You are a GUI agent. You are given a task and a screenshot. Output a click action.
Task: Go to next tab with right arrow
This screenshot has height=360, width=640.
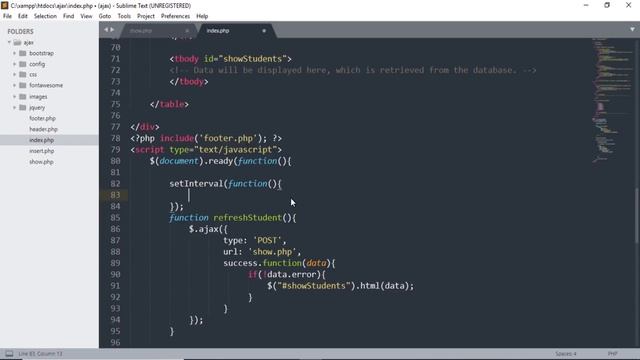click(x=112, y=29)
